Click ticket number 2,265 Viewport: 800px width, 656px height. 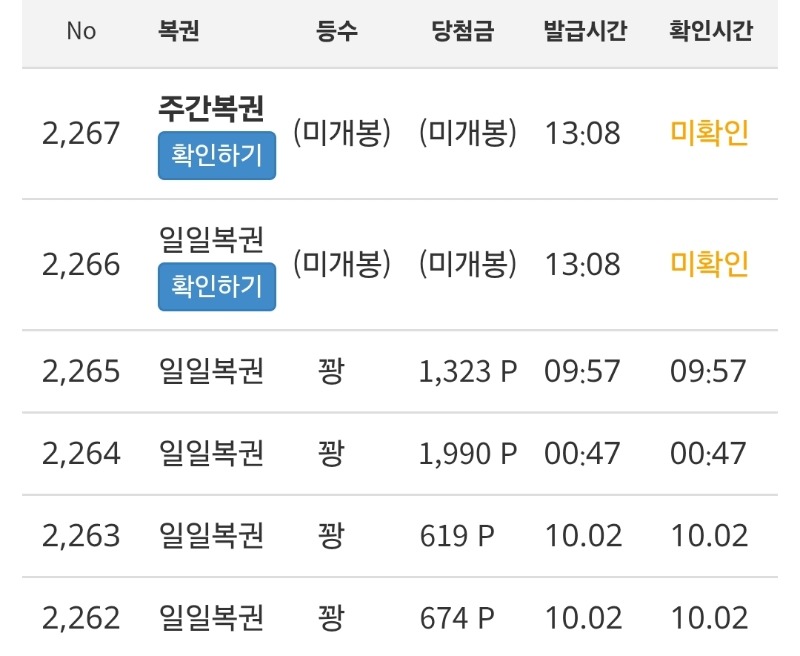81,371
